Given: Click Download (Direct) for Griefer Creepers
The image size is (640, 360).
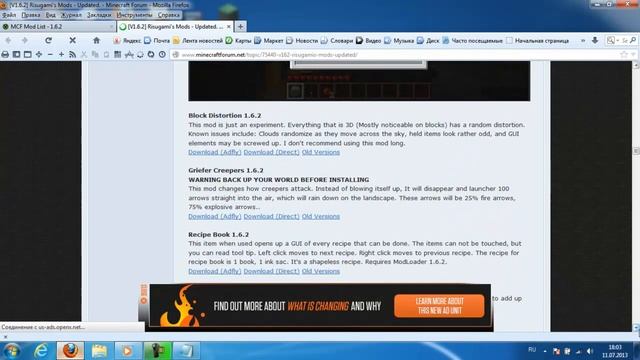Looking at the screenshot, I should 271,216.
